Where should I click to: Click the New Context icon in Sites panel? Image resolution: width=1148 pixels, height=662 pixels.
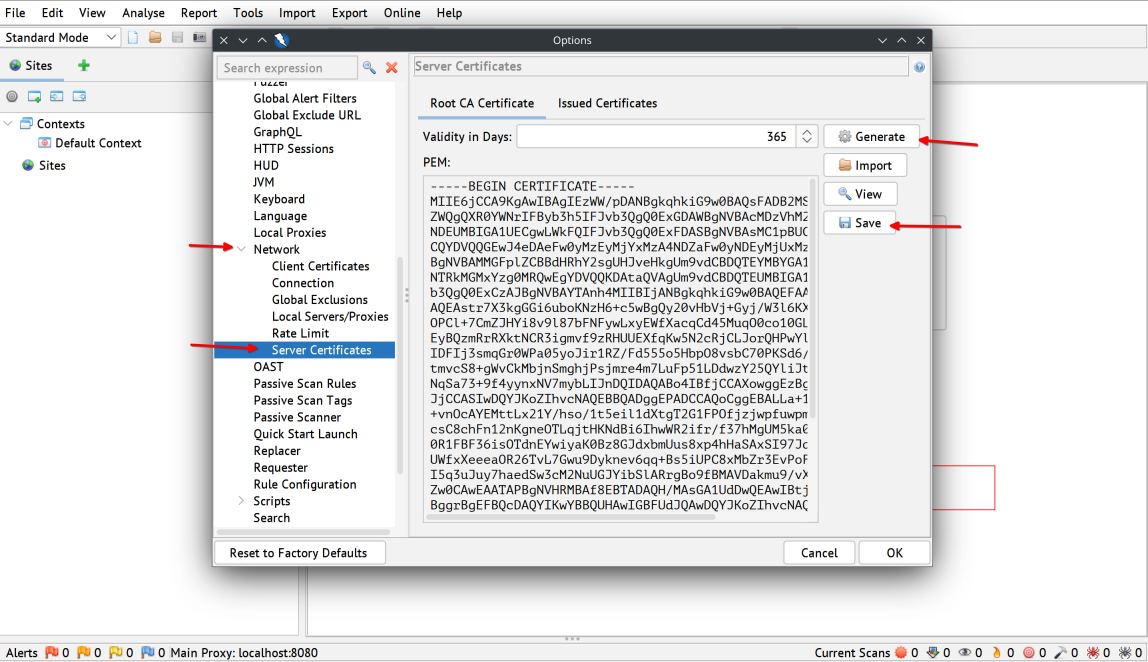click(x=35, y=97)
